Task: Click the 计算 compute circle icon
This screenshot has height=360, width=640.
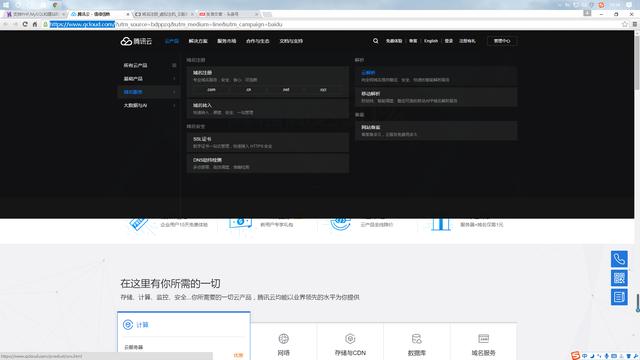Action: (x=128, y=324)
